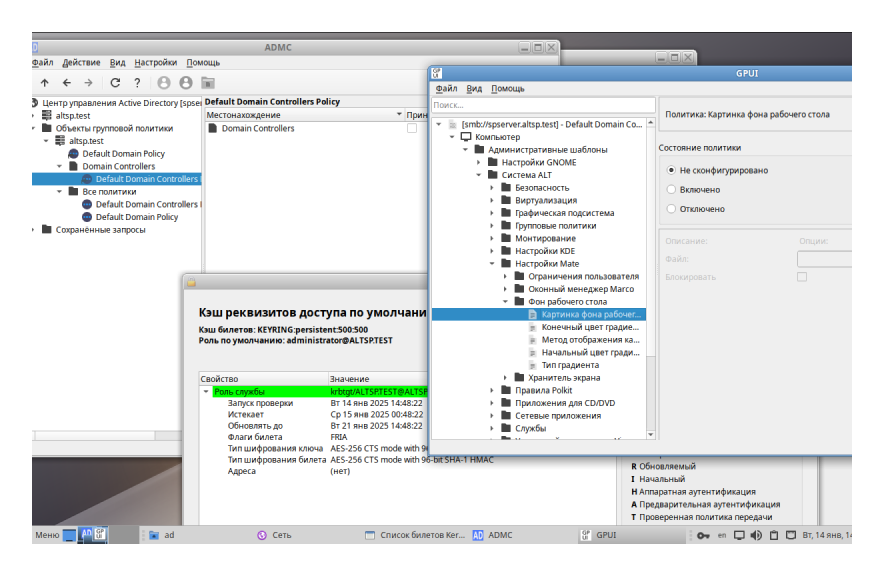Click the folder icon in ADMC toolbar
The image size is (884, 576).
tap(208, 83)
